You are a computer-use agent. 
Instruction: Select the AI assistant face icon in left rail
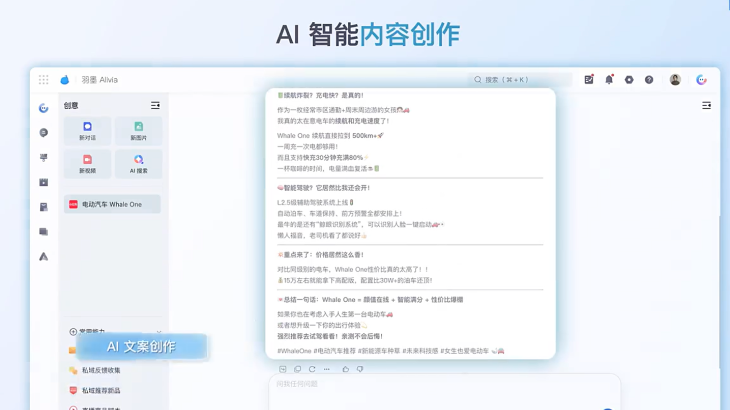pyautogui.click(x=43, y=108)
